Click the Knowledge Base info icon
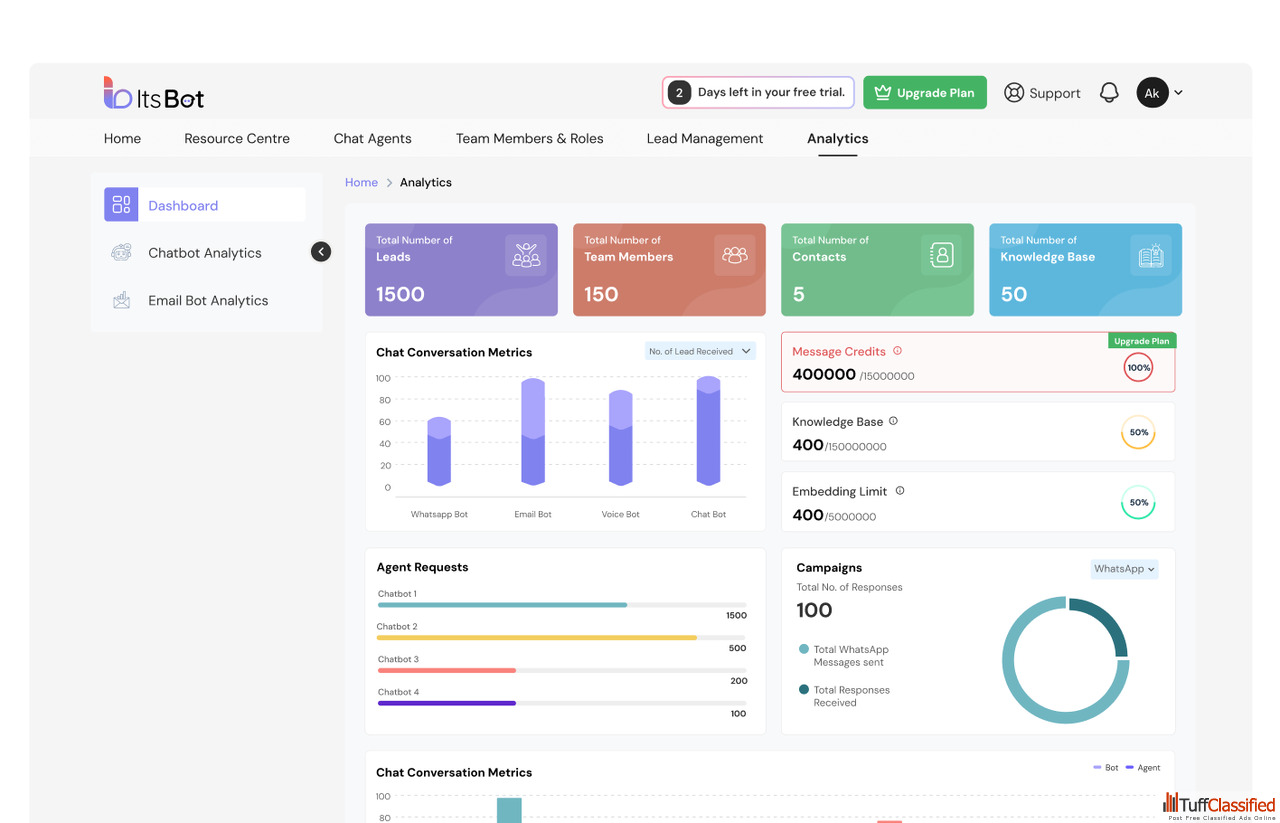 (893, 421)
